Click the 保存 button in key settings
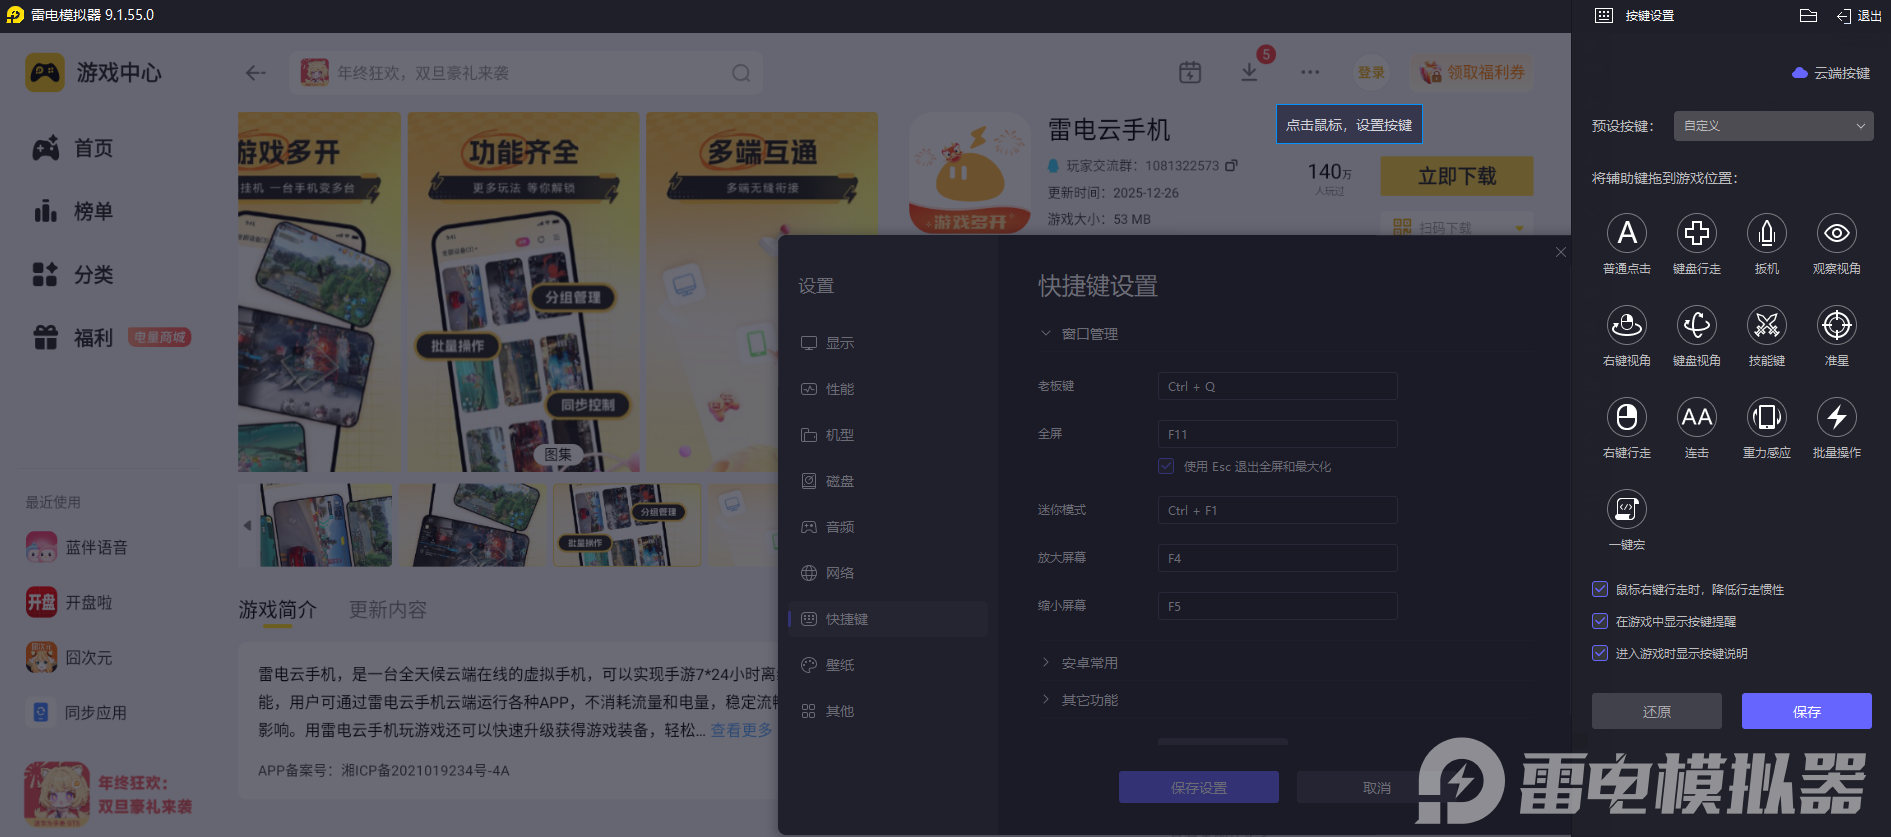 pyautogui.click(x=1807, y=711)
